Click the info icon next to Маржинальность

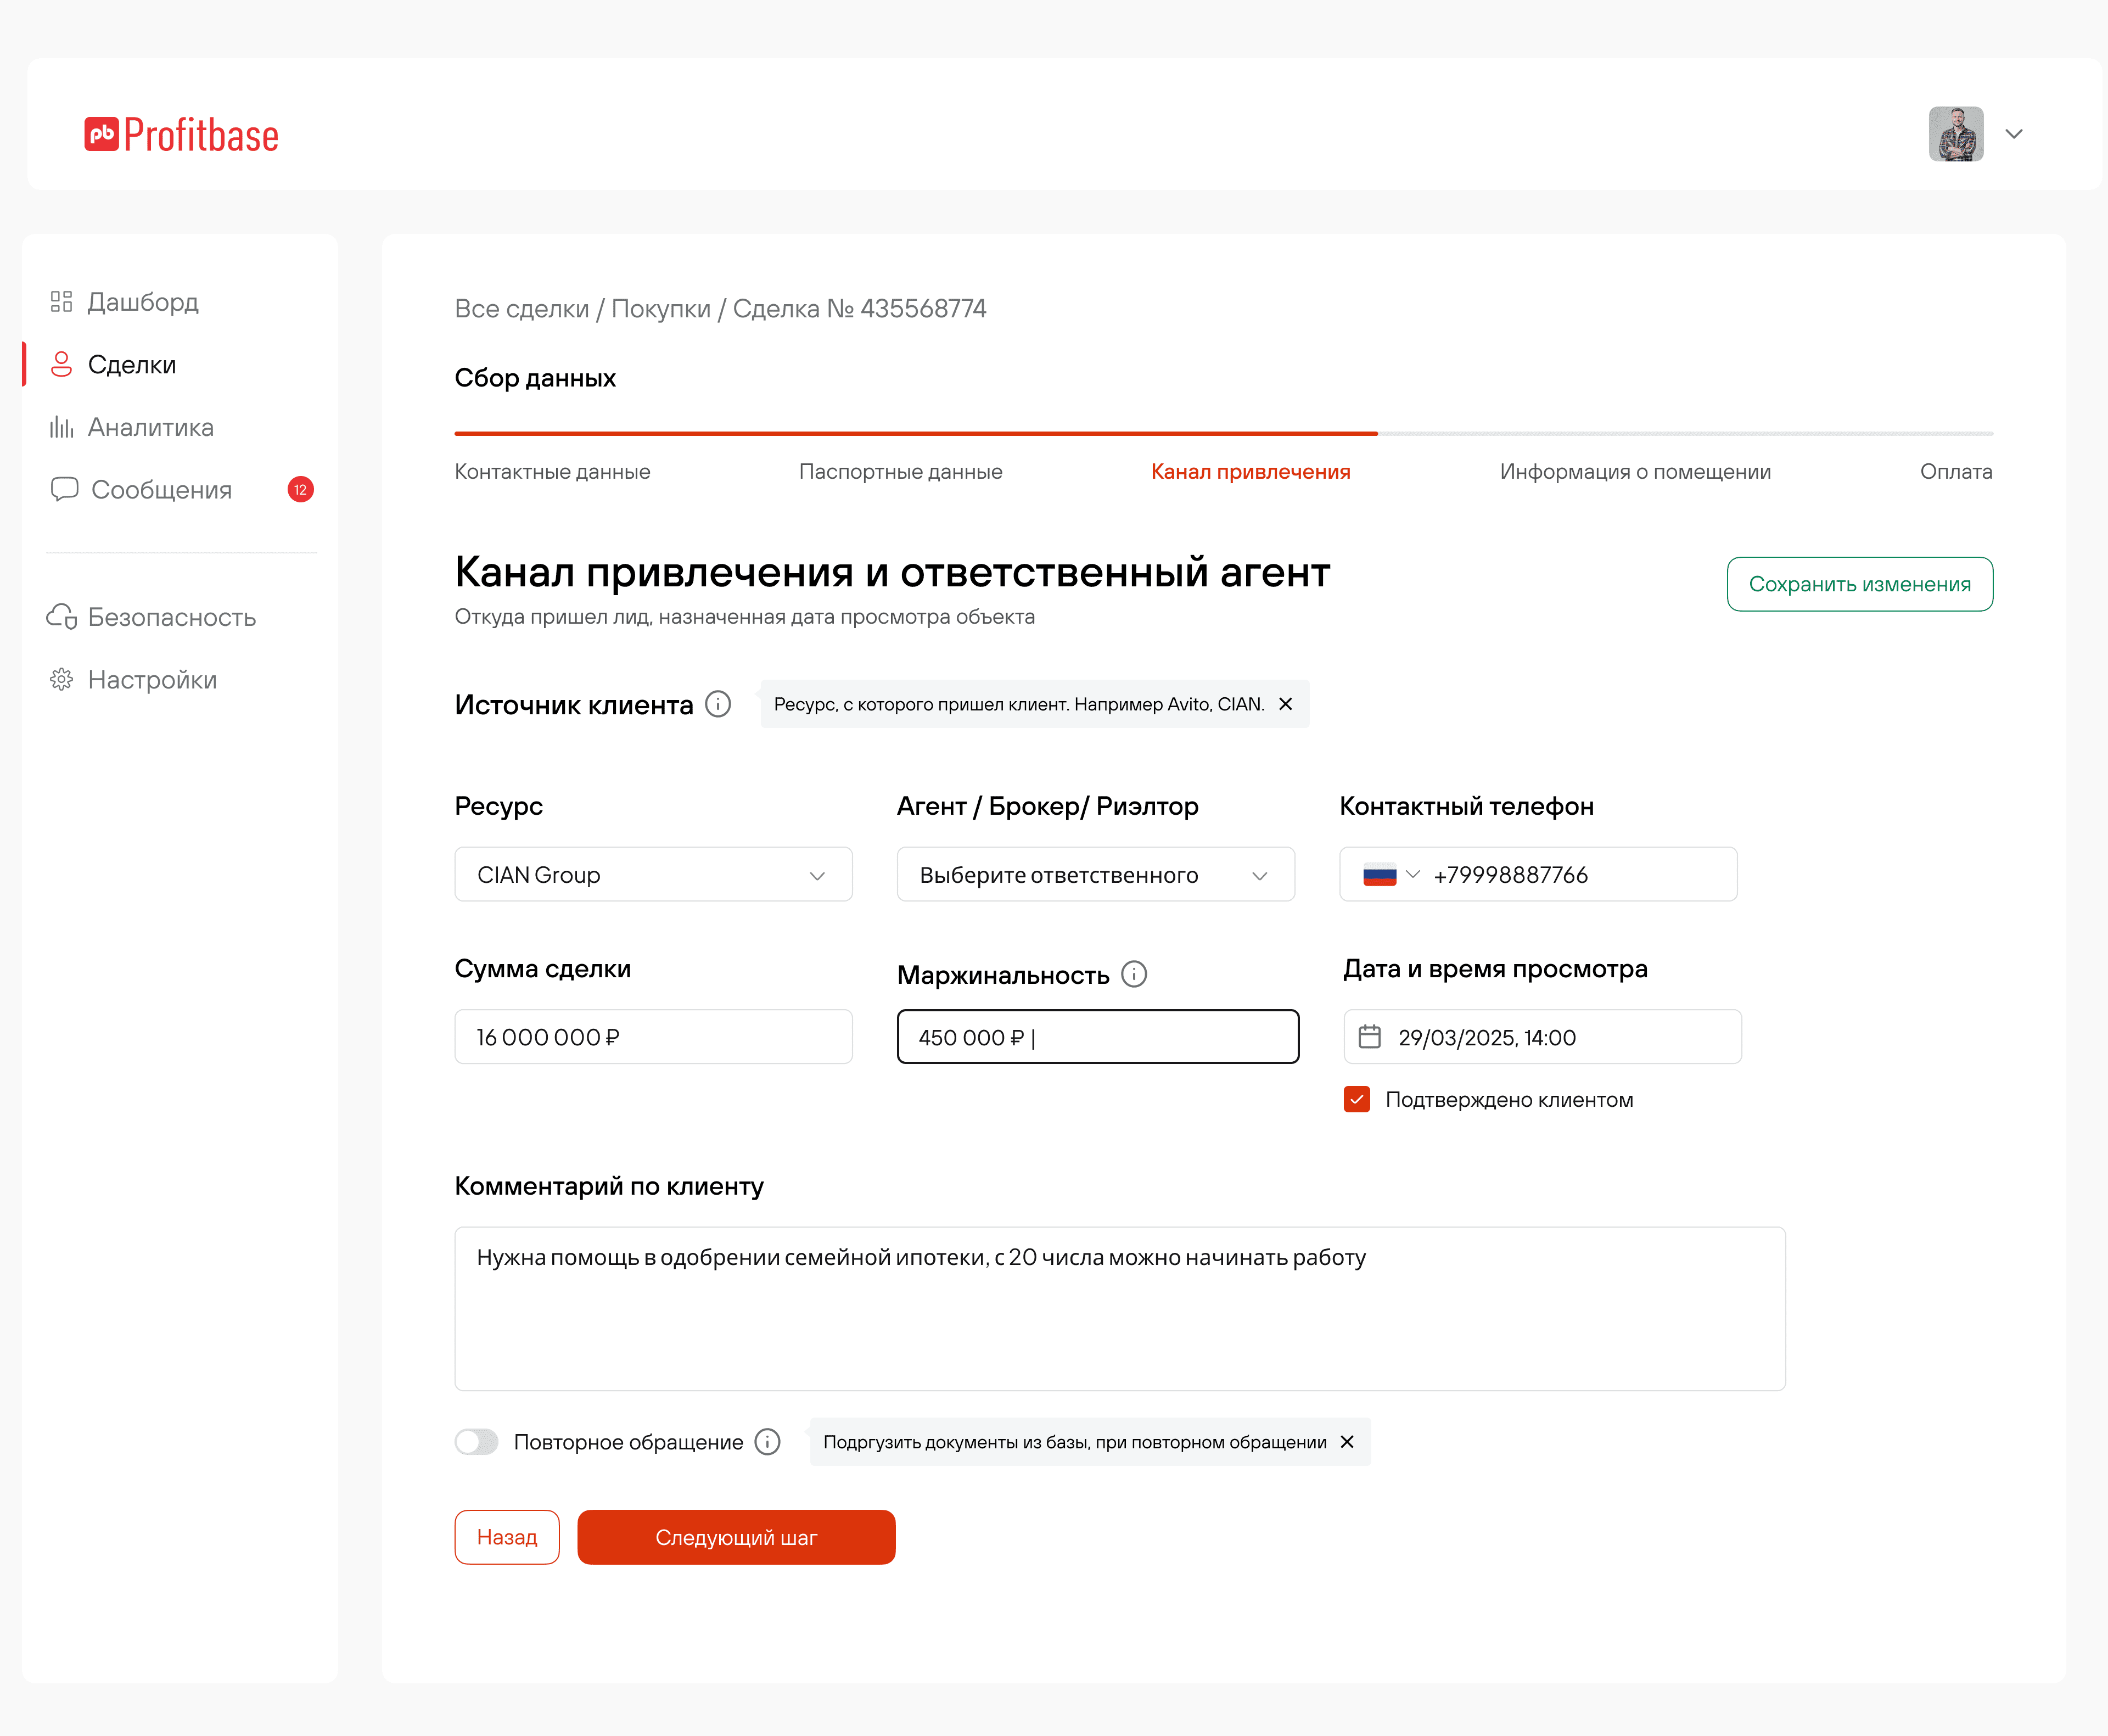[1134, 974]
